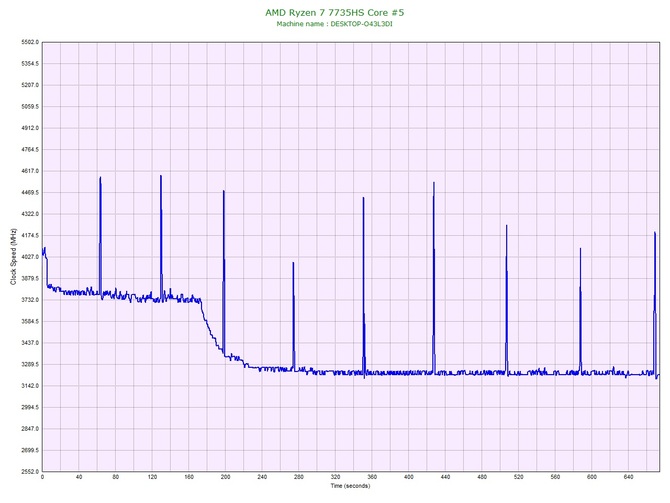Click the clock spike near 64 seconds

[100, 237]
